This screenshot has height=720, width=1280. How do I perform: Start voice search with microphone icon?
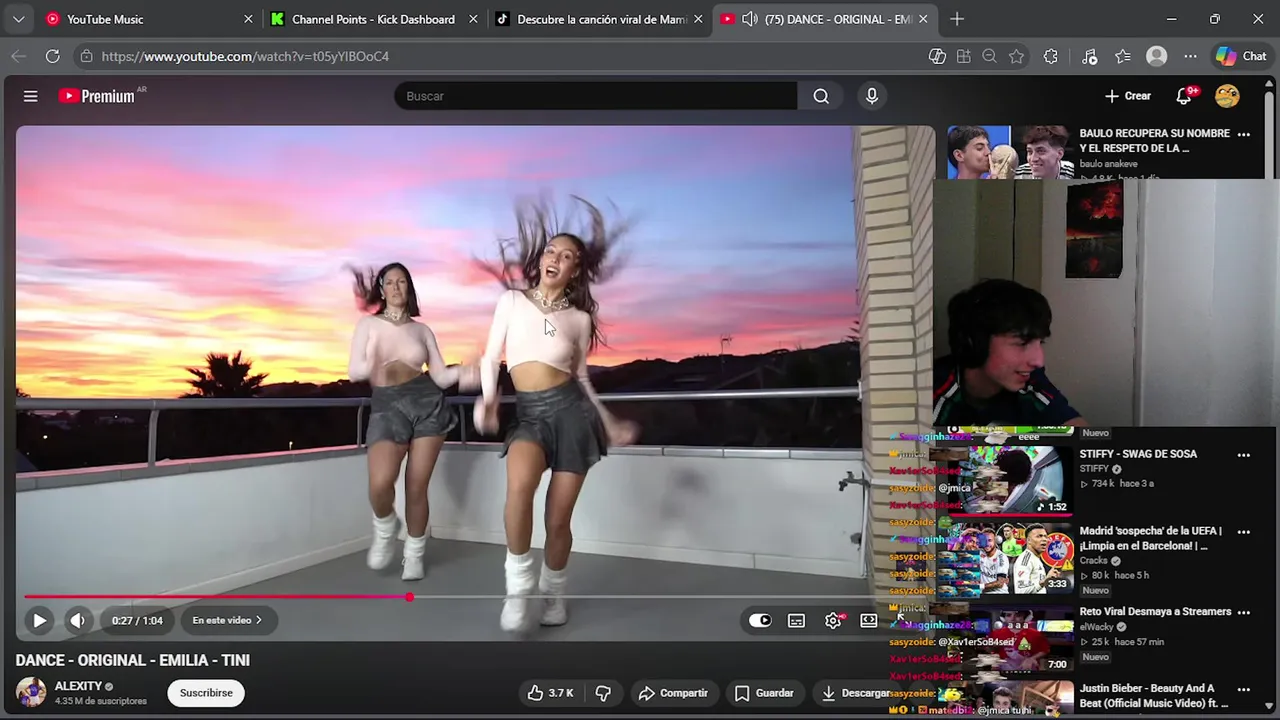[872, 96]
